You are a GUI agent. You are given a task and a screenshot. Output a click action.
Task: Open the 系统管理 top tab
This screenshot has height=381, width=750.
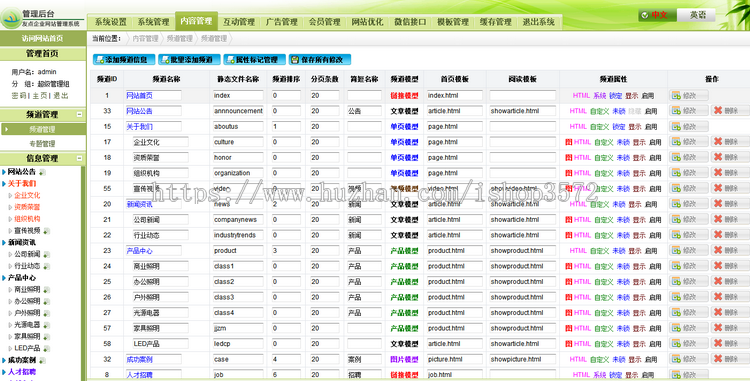point(154,22)
